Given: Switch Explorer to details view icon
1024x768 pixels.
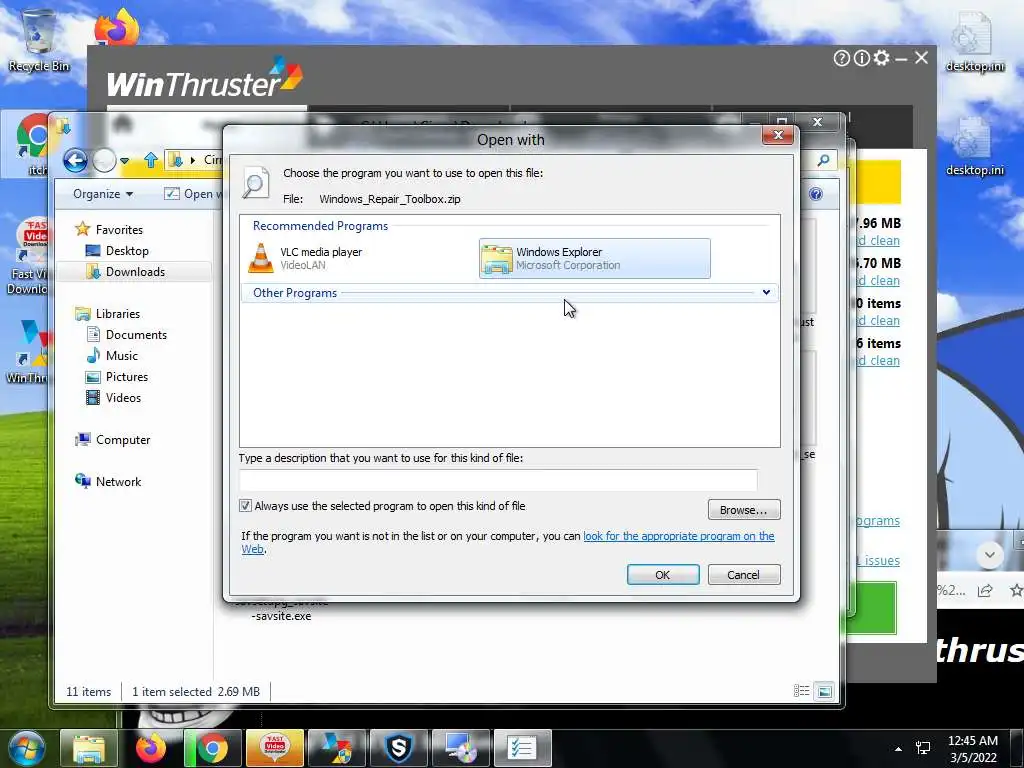Looking at the screenshot, I should click(801, 691).
